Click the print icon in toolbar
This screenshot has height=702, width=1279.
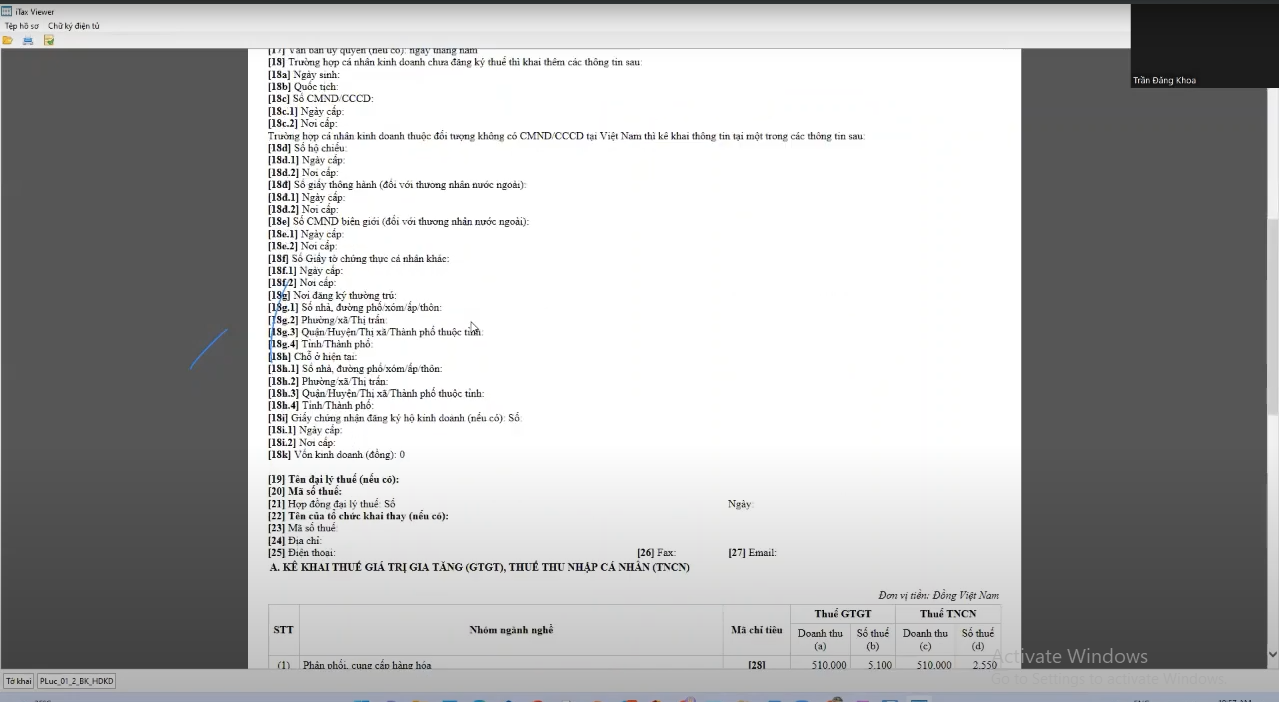click(28, 40)
